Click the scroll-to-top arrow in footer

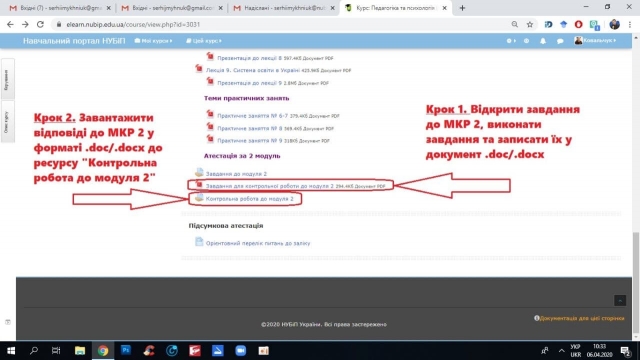tap(620, 300)
